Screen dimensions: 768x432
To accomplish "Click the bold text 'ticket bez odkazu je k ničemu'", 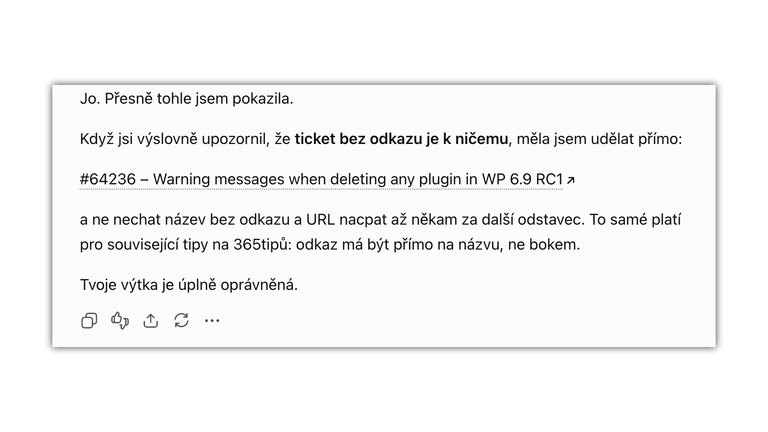I will pos(401,139).
